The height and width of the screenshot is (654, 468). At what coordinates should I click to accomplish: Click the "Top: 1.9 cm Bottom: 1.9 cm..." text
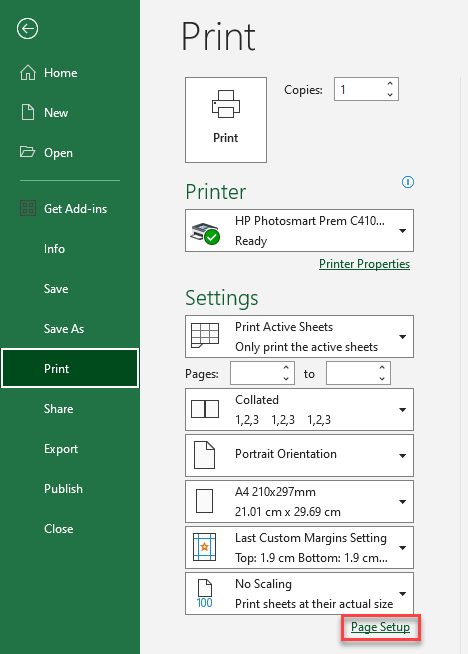point(311,558)
